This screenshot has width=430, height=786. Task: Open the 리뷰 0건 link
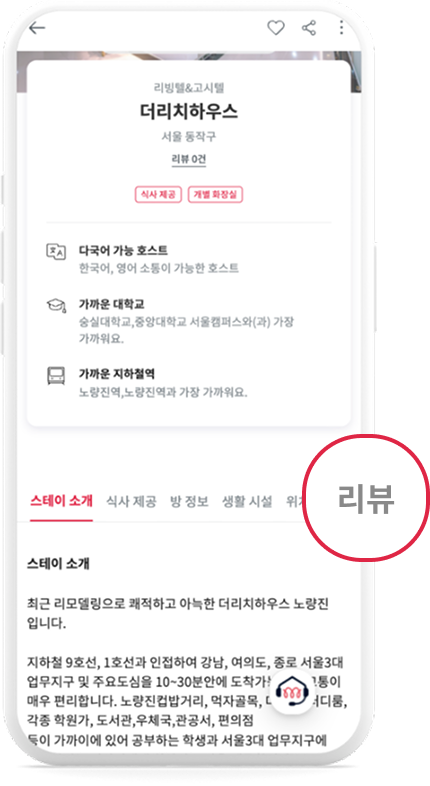(x=188, y=159)
